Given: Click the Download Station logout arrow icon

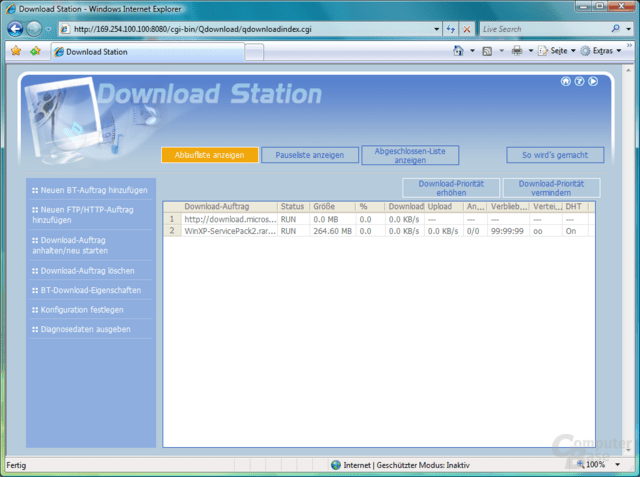Looking at the screenshot, I should coord(593,81).
